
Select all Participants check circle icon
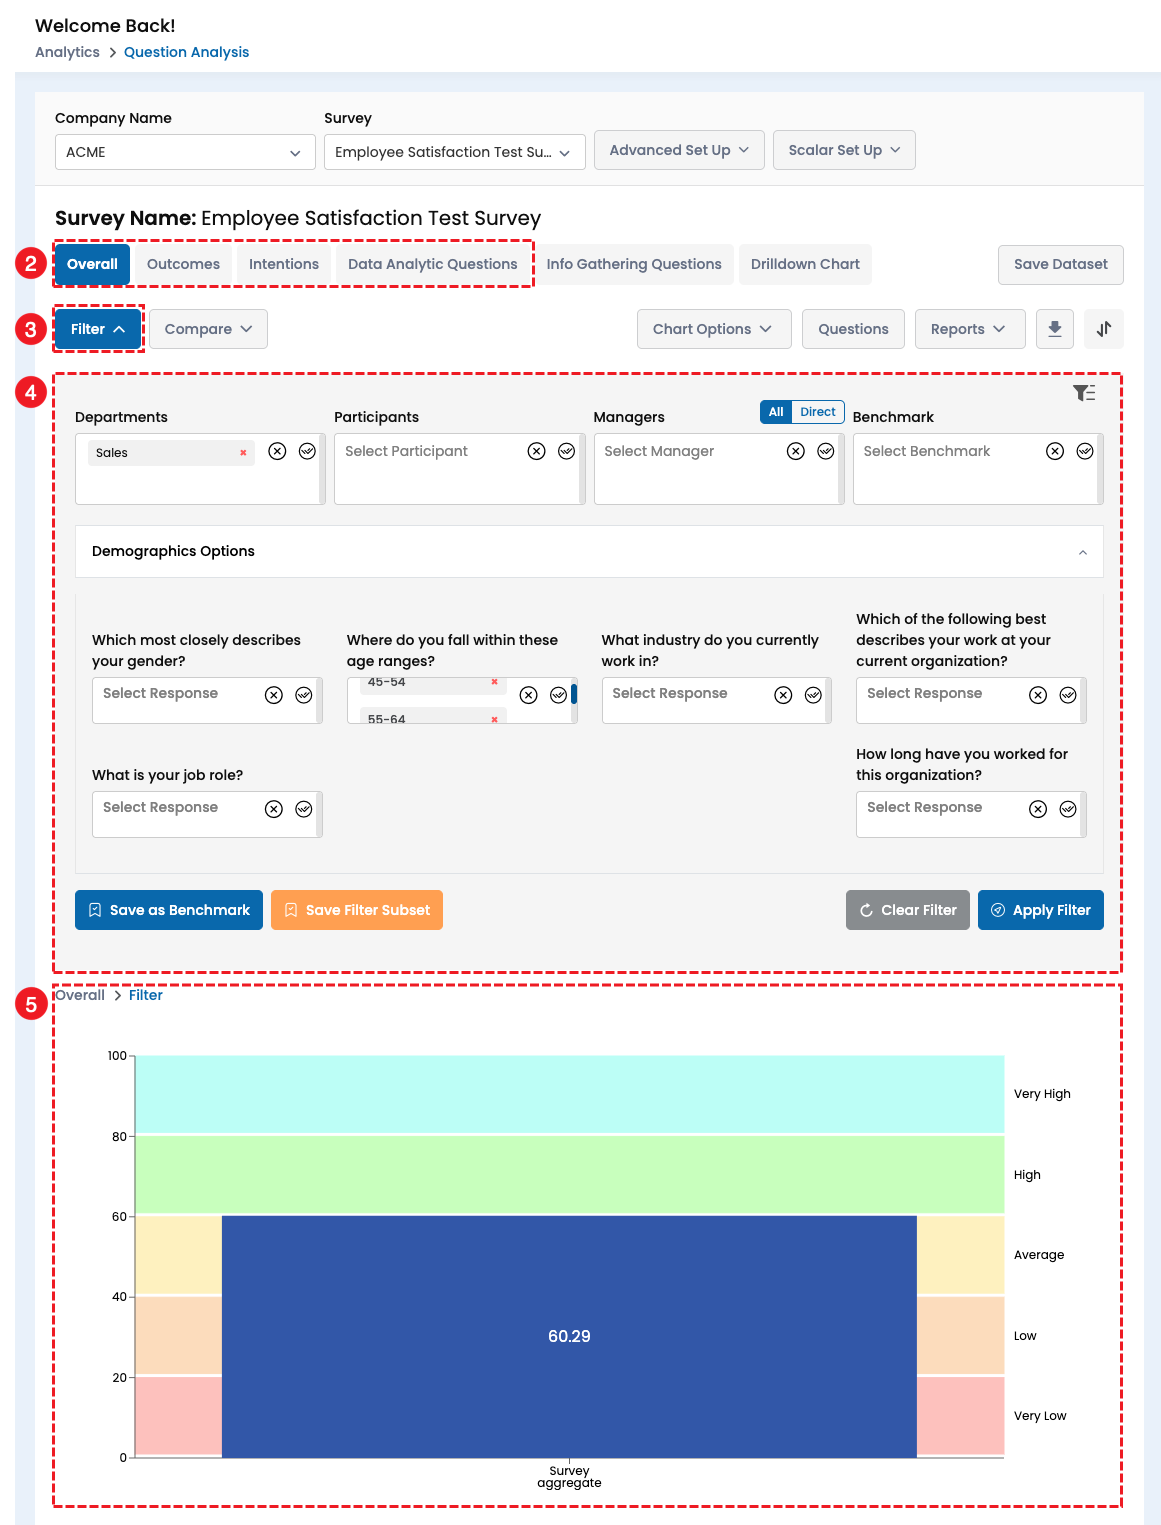[x=567, y=451]
